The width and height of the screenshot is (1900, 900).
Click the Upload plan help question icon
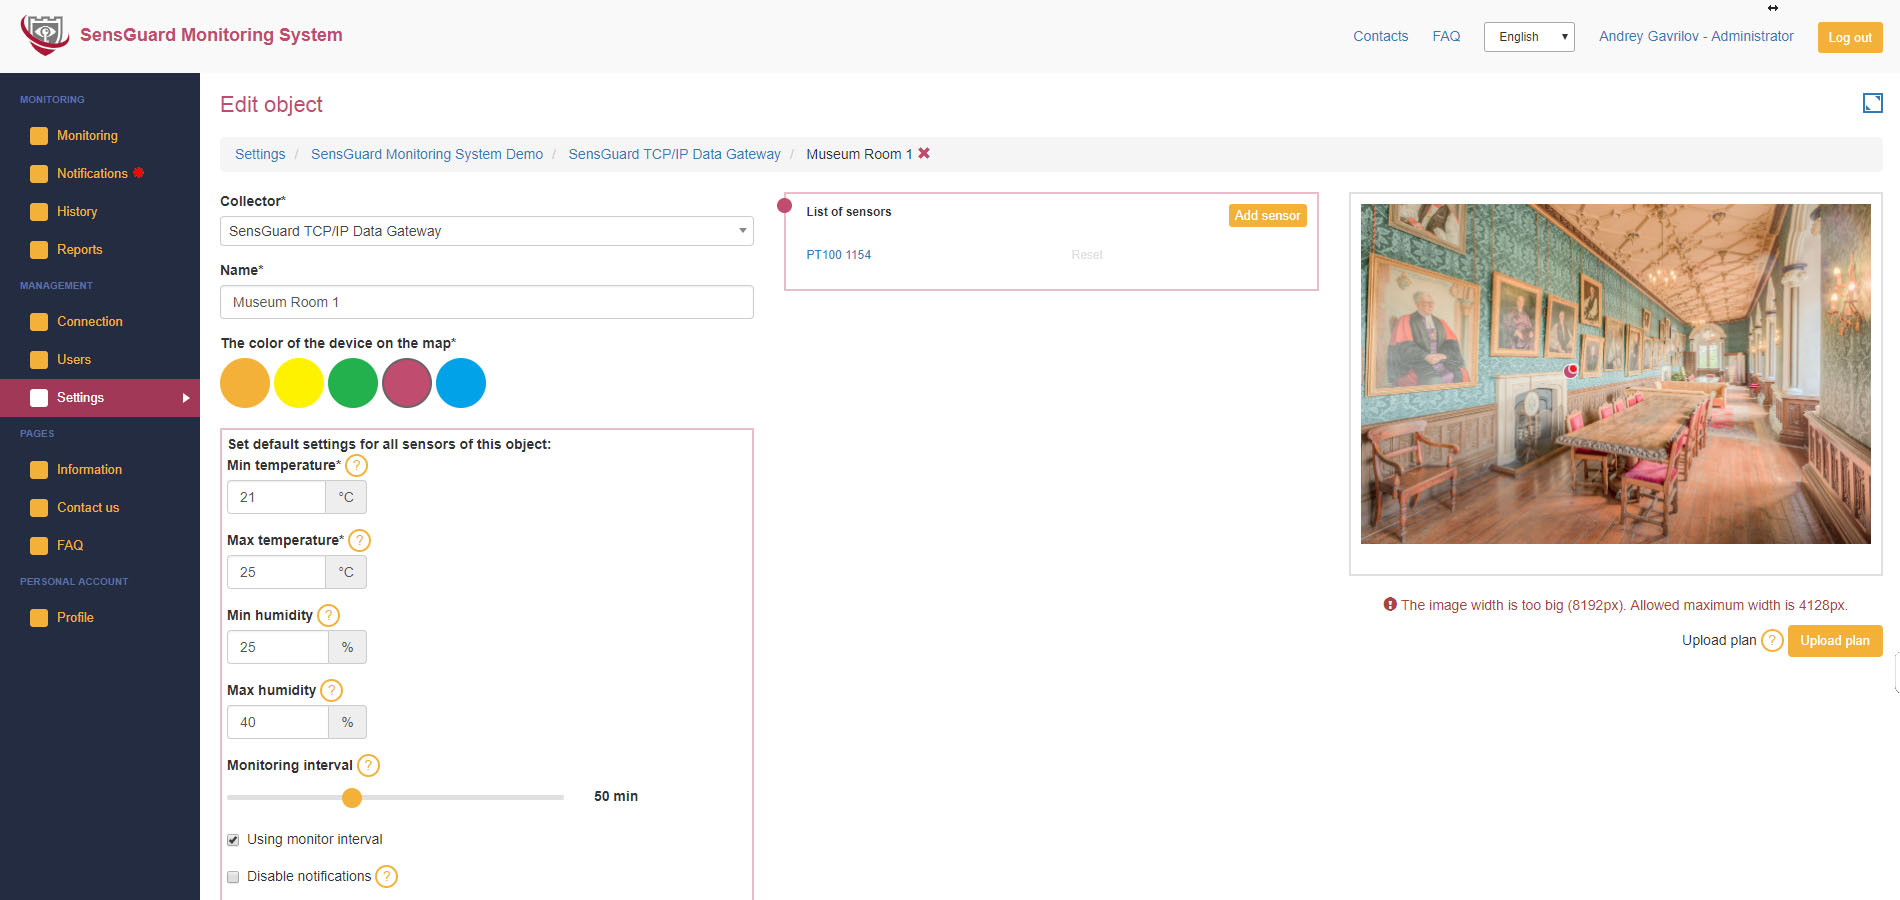pos(1772,640)
